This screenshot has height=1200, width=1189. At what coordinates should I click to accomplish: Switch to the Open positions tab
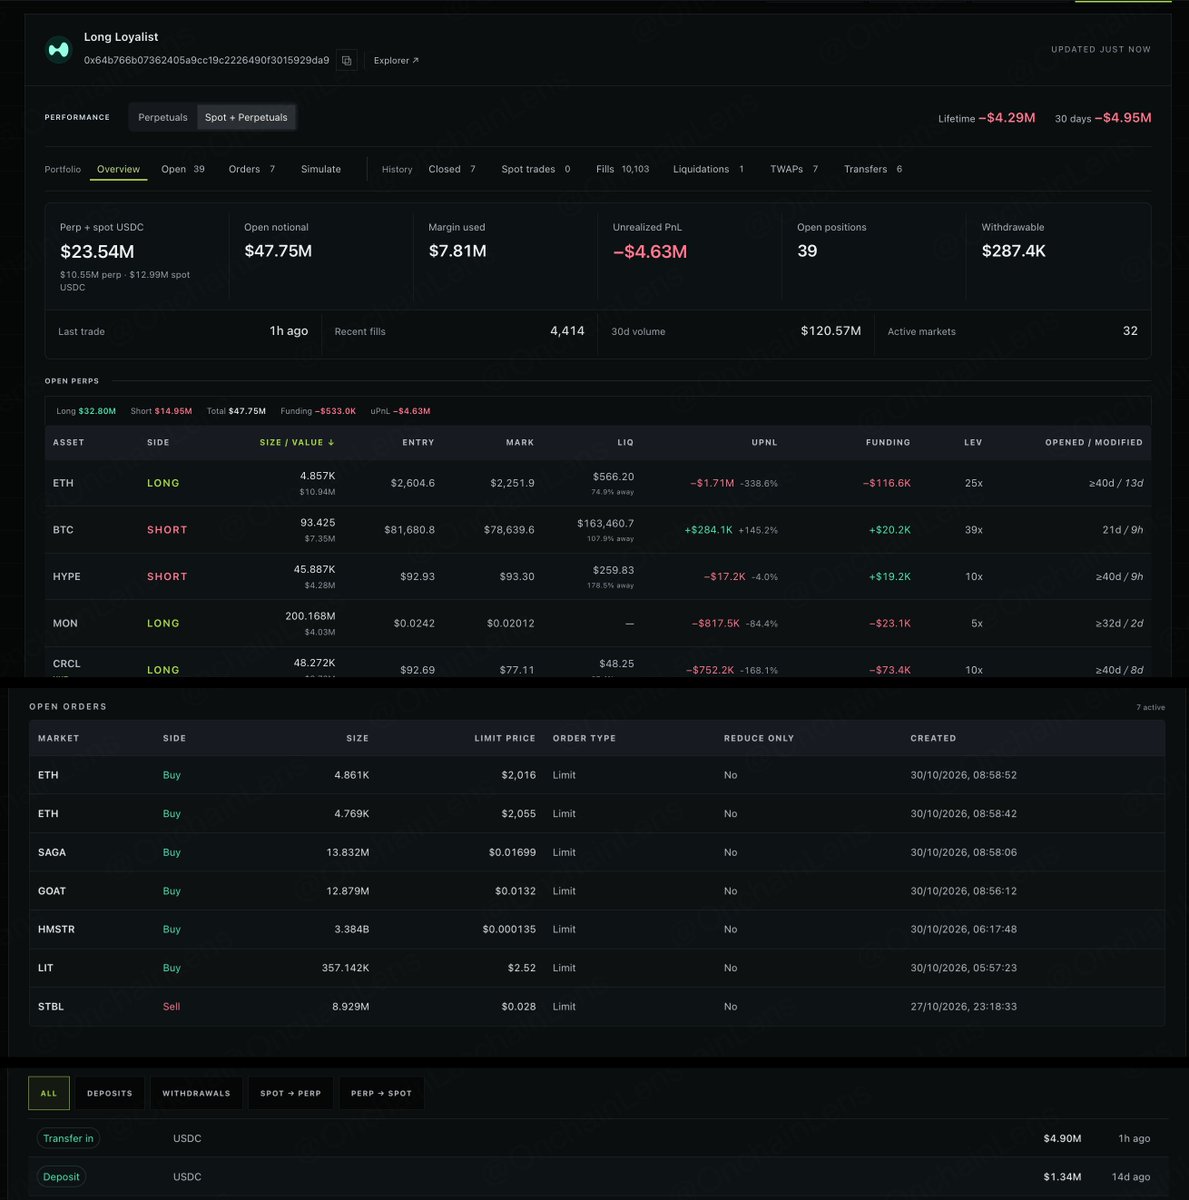183,169
